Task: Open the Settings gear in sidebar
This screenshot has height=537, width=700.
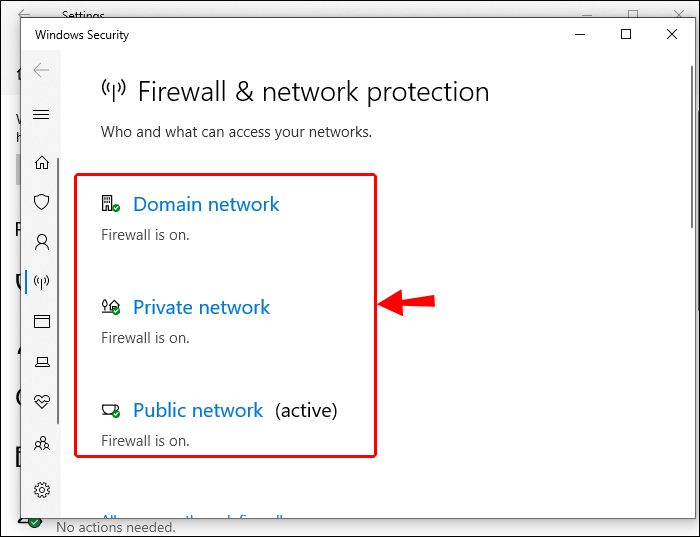Action: pyautogui.click(x=42, y=489)
